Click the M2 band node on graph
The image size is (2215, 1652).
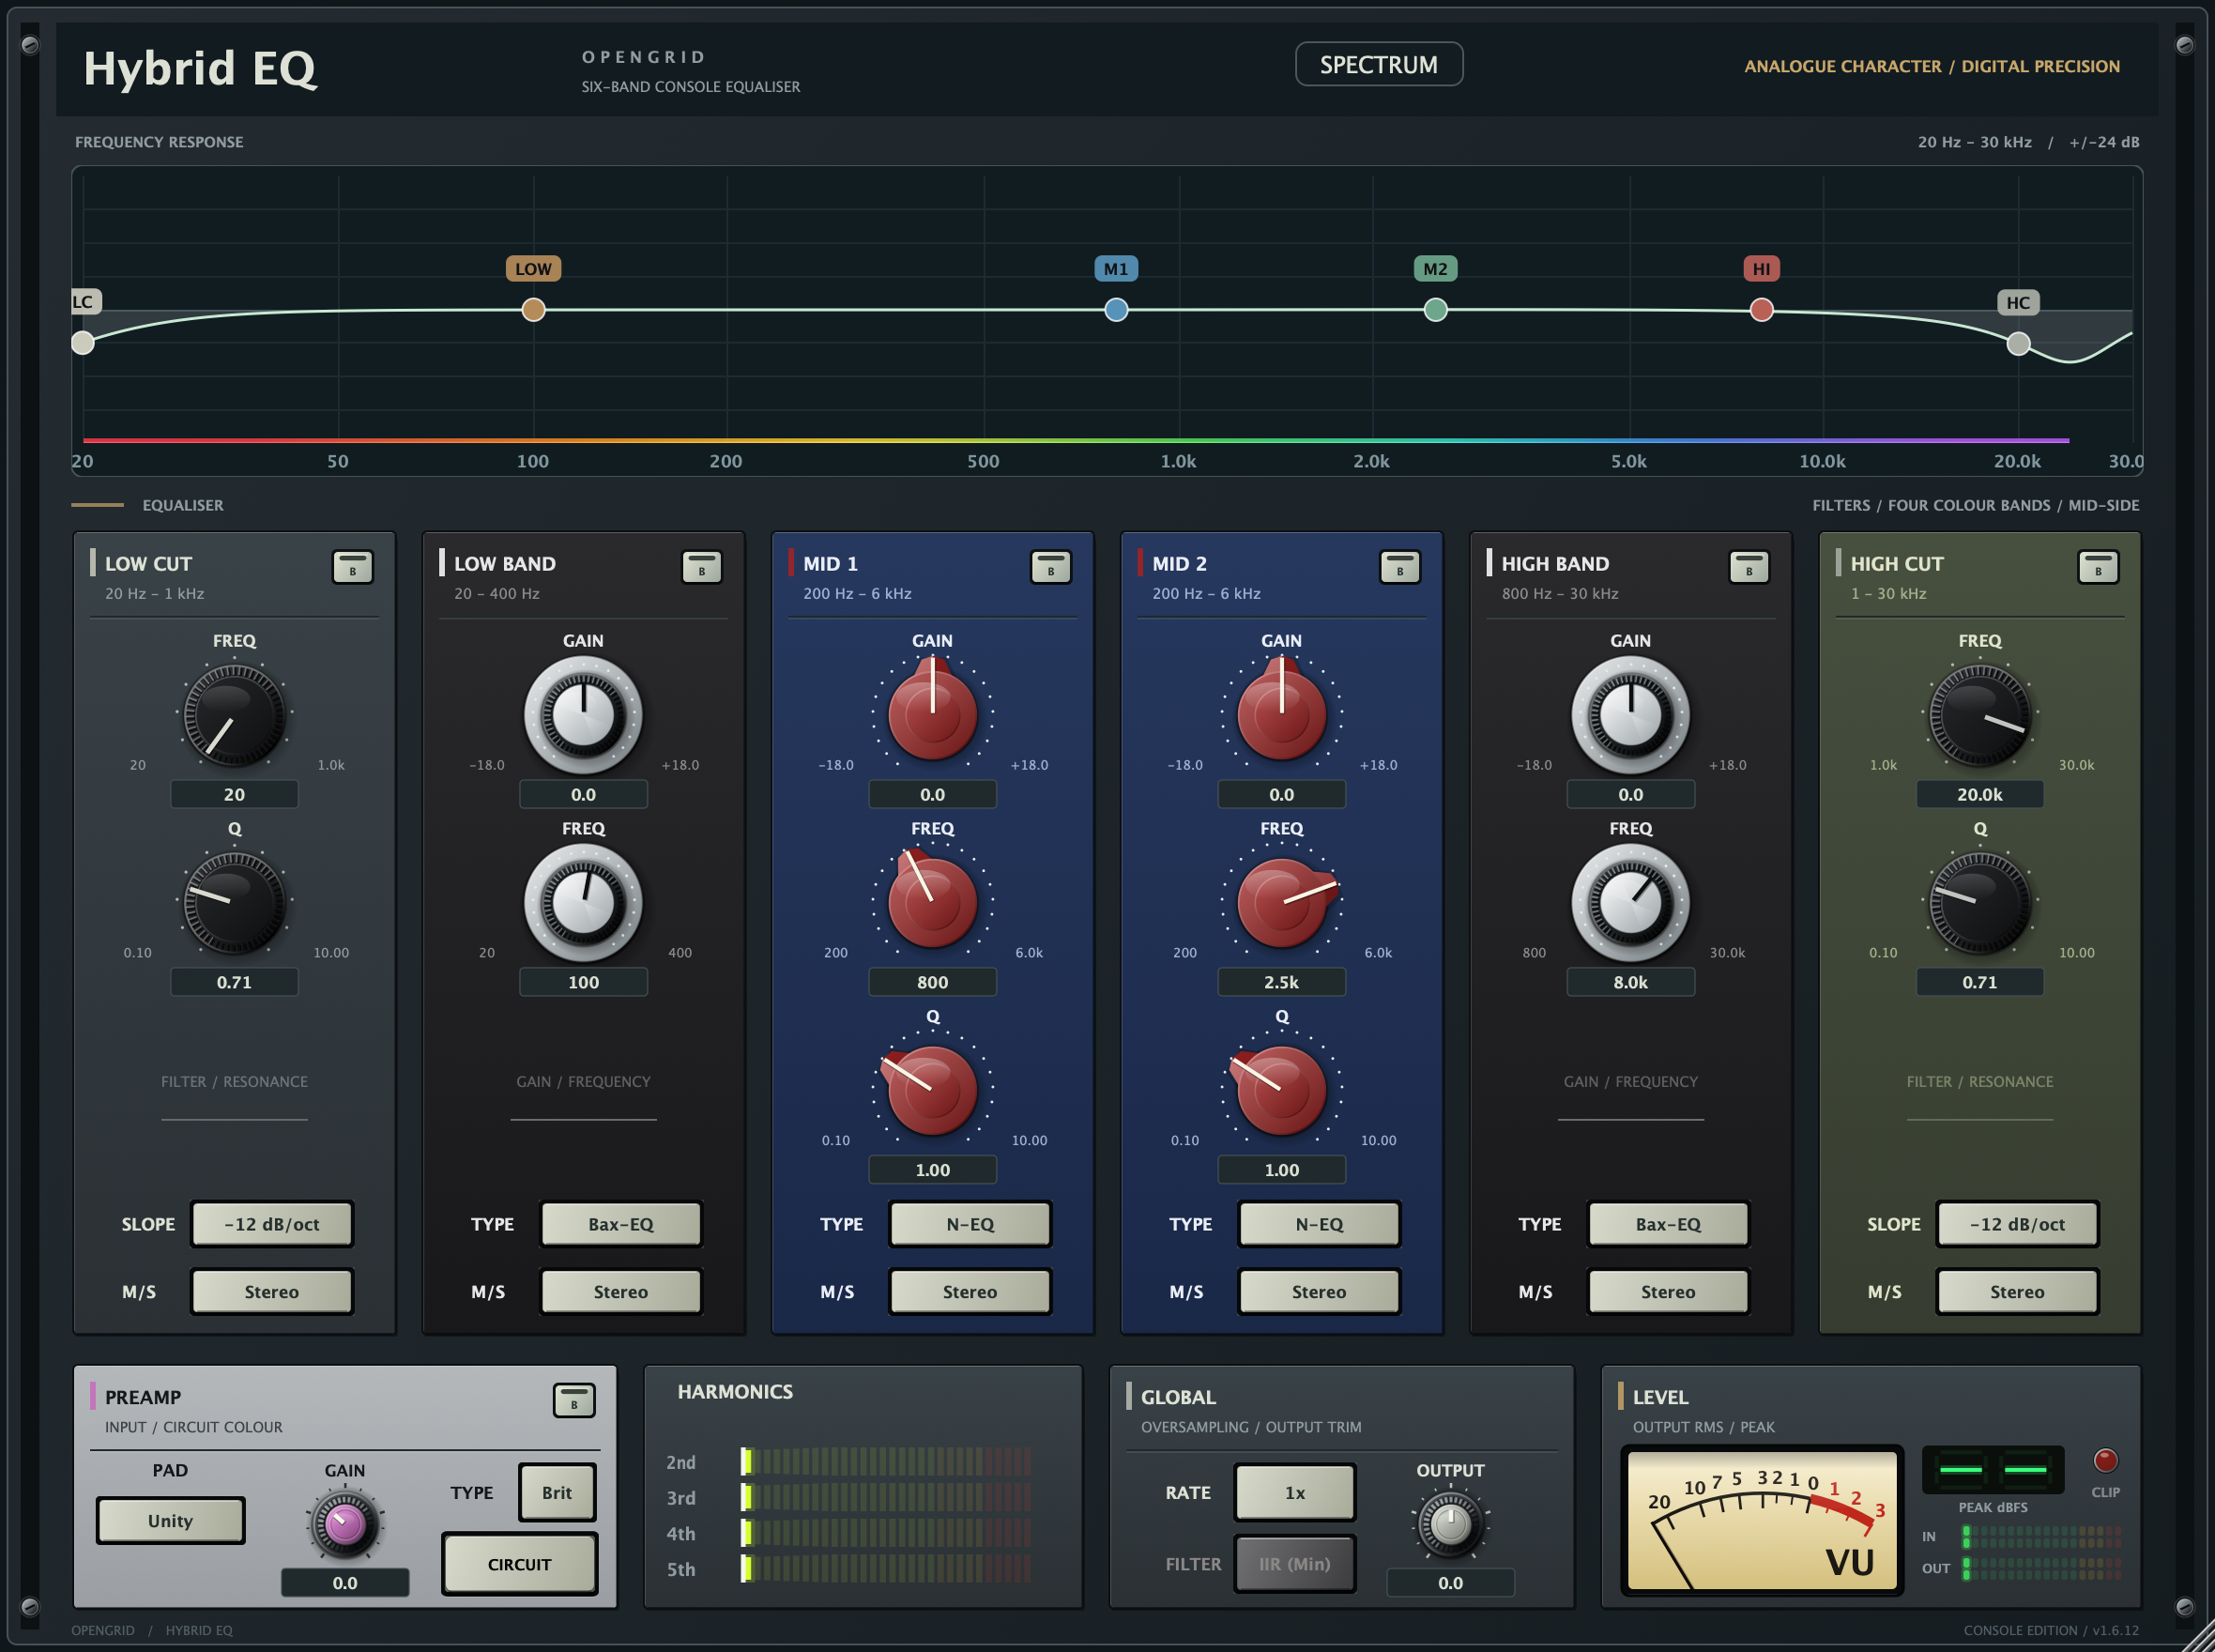tap(1435, 310)
